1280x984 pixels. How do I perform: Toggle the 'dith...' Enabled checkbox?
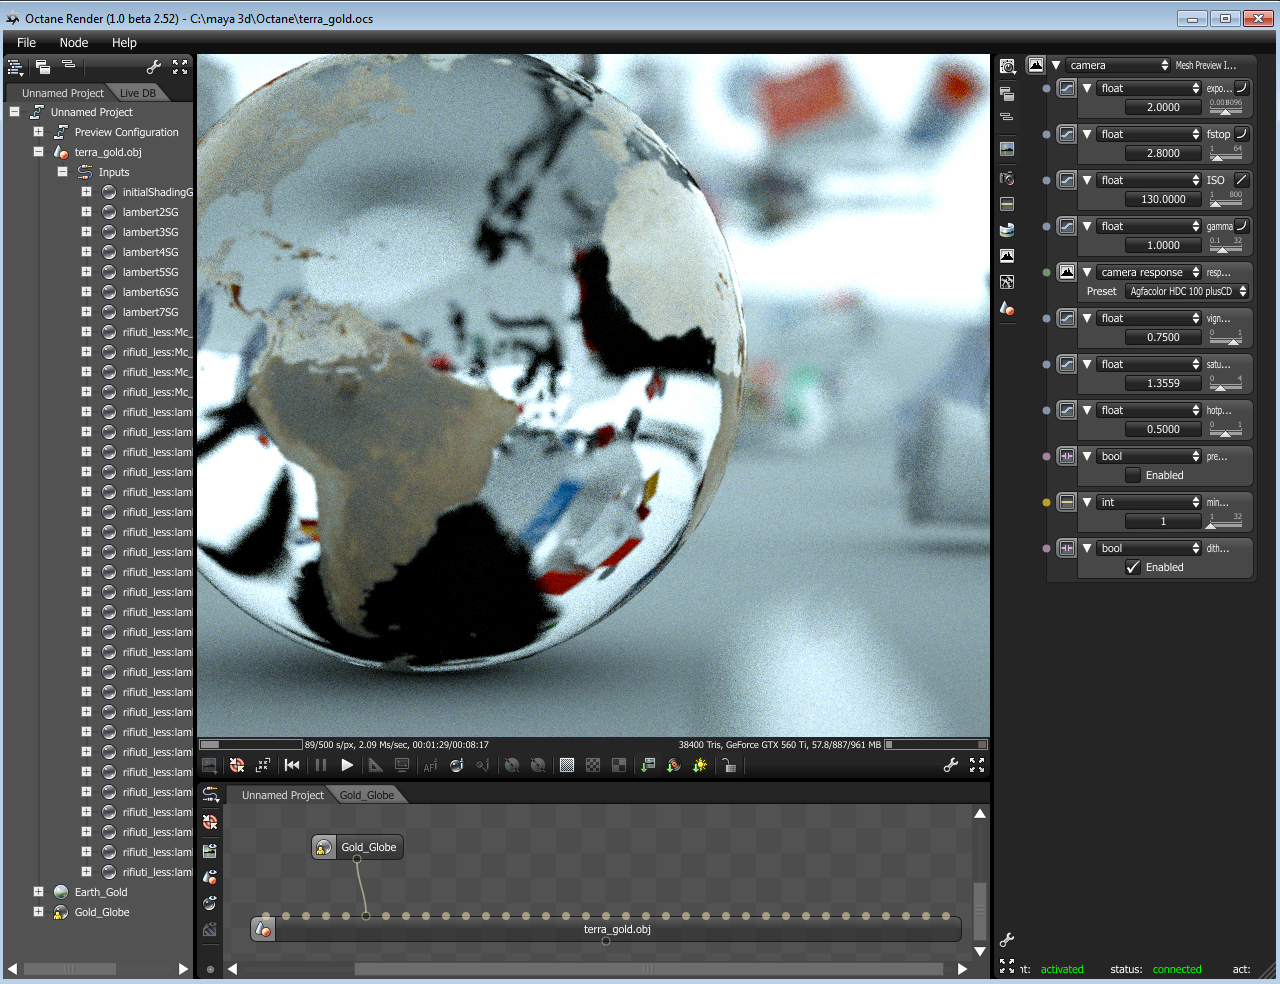point(1133,567)
